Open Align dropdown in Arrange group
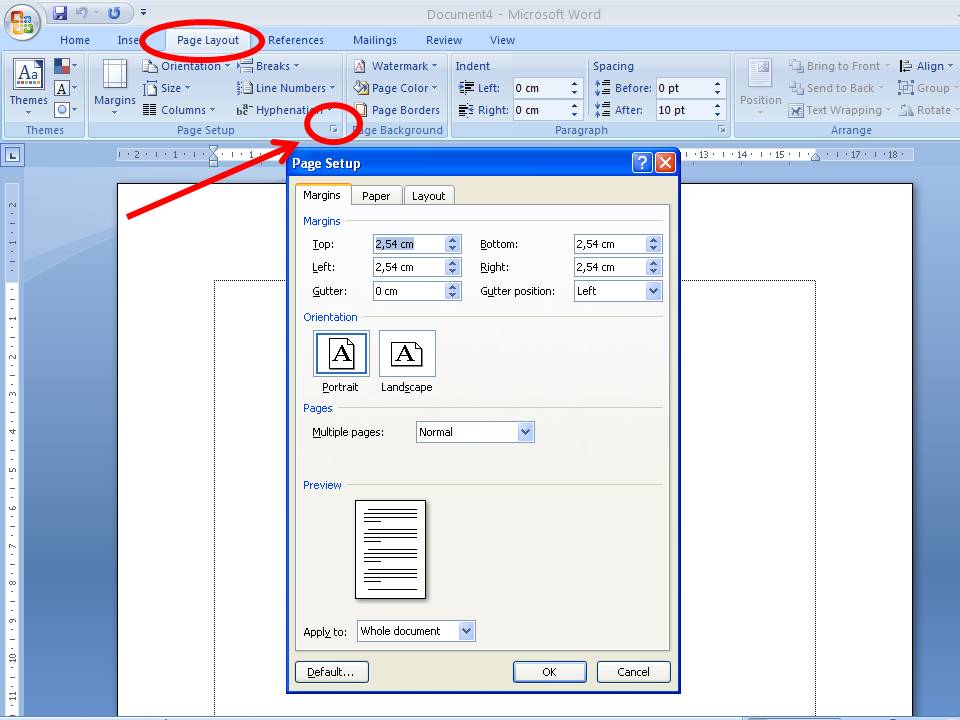Viewport: 960px width, 720px height. pyautogui.click(x=926, y=66)
